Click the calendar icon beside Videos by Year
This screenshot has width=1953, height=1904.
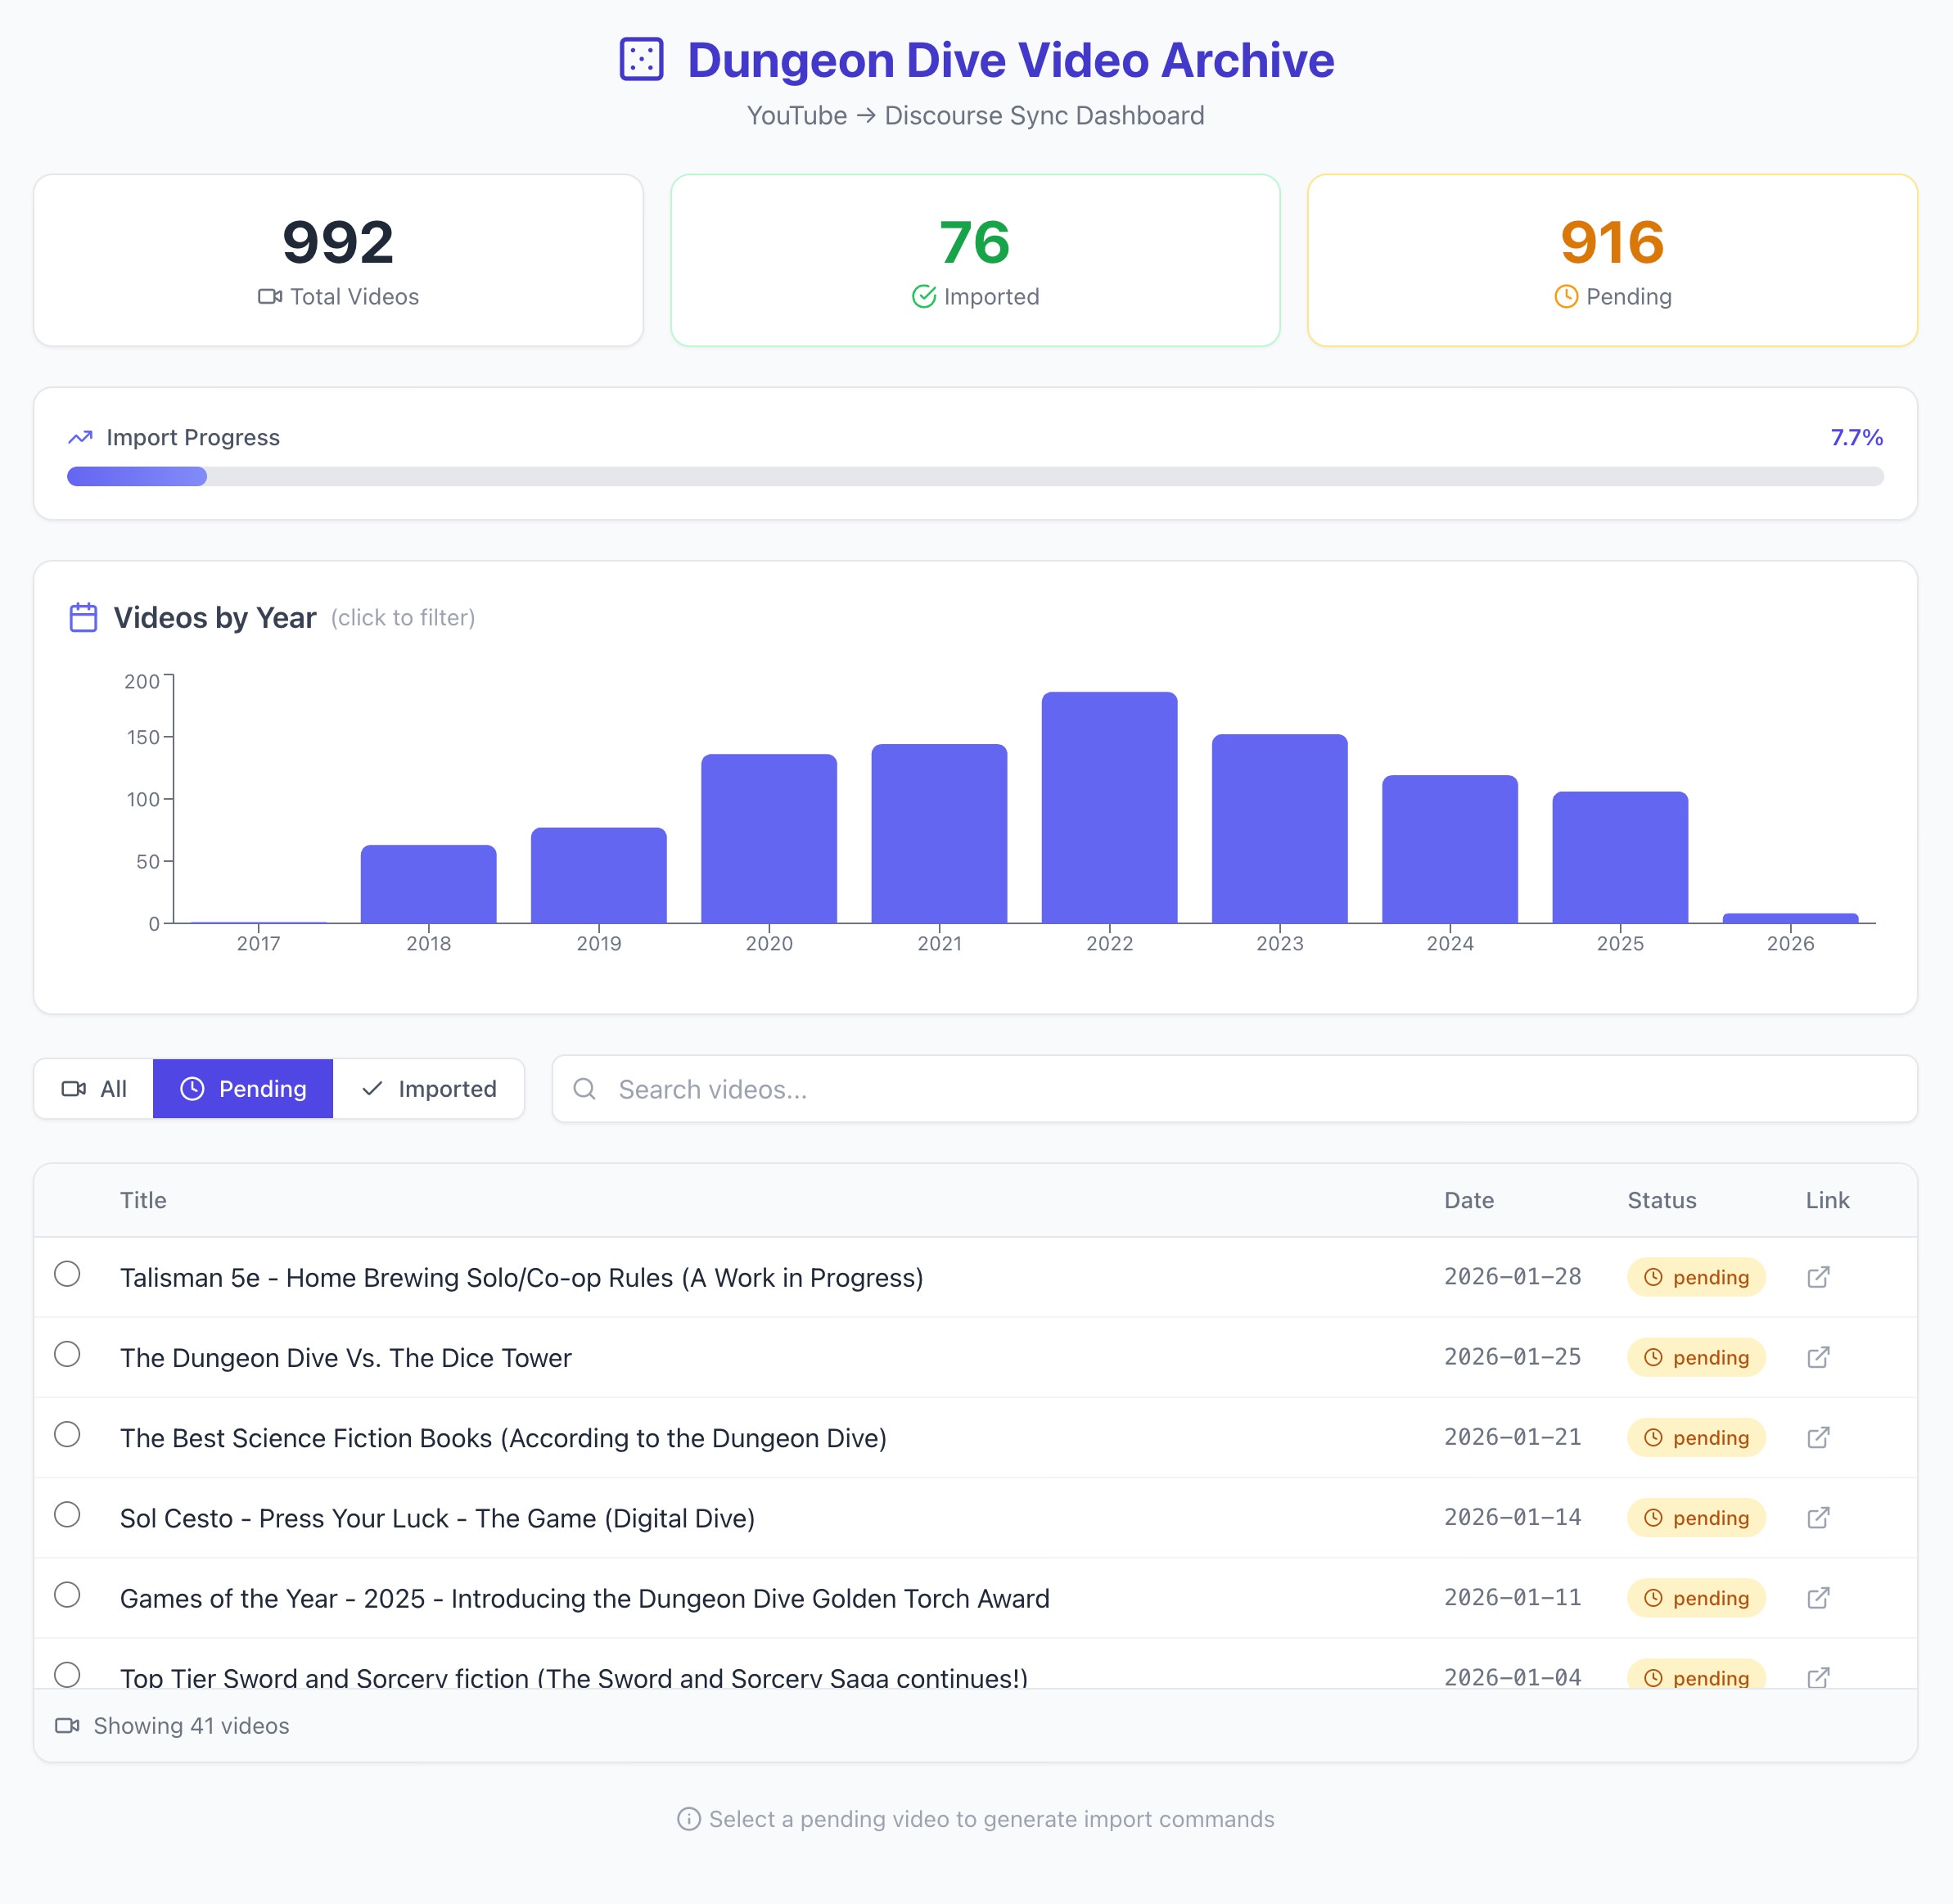pos(83,617)
